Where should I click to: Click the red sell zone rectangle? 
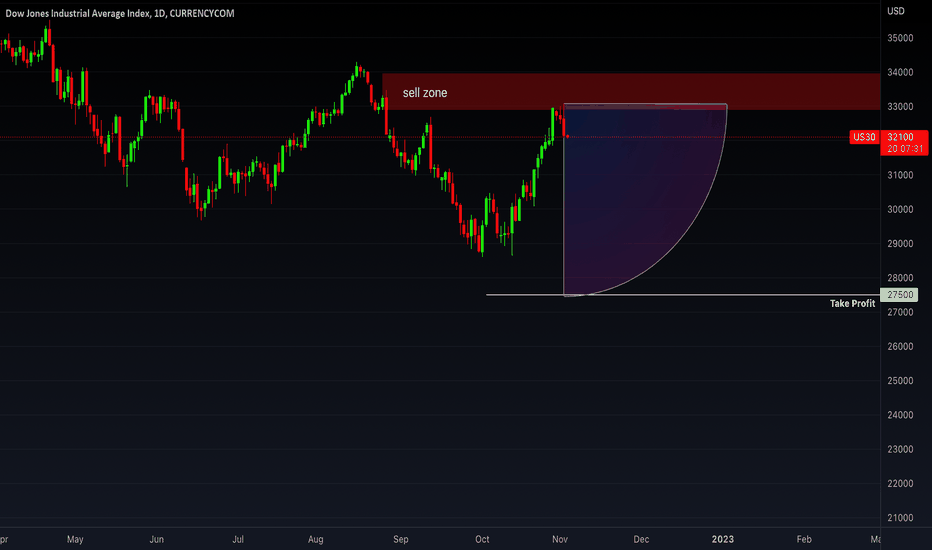point(631,92)
